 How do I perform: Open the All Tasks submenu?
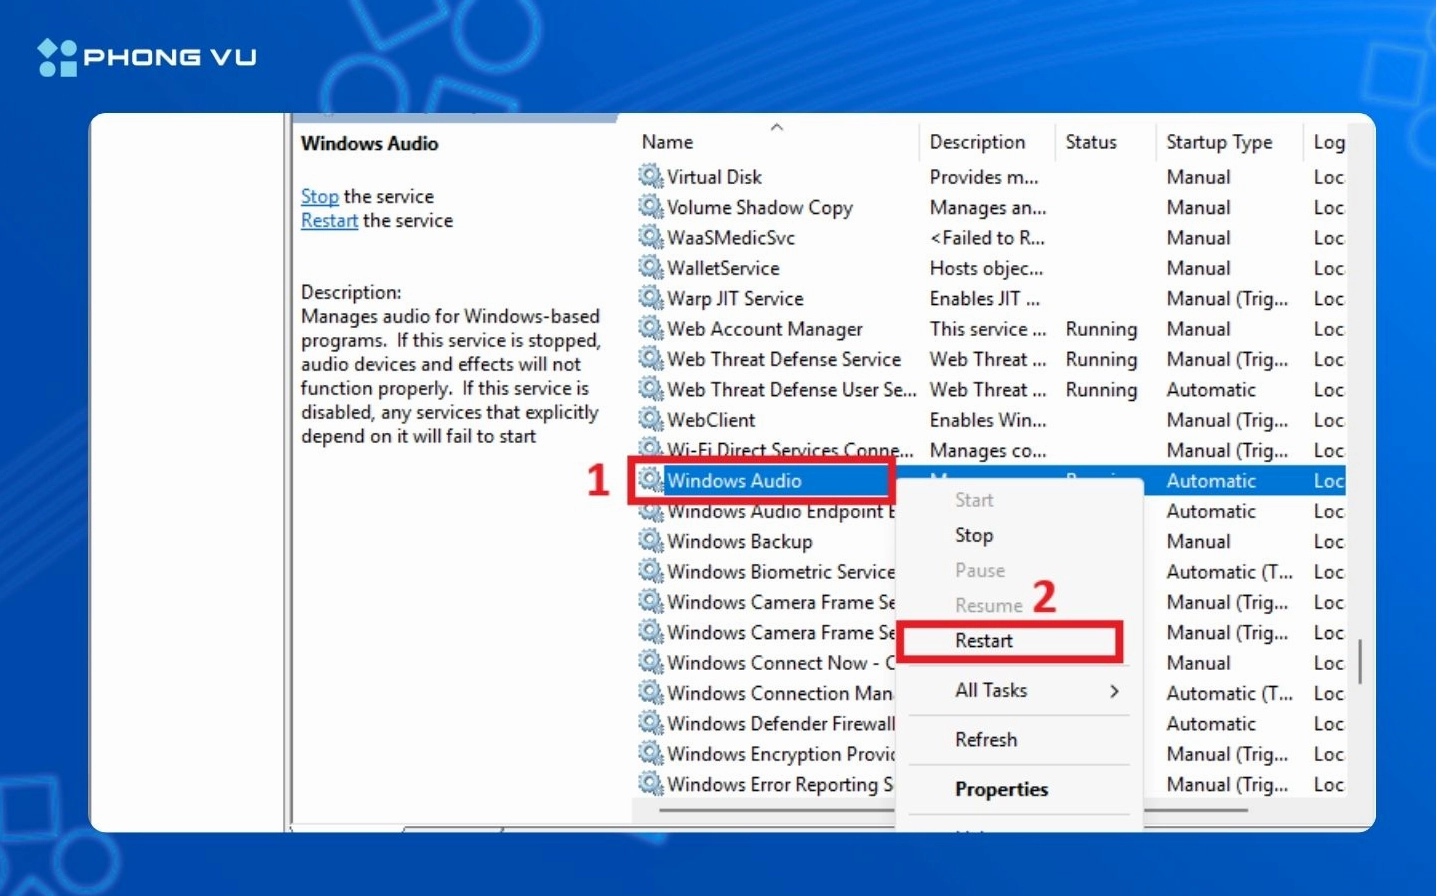(1019, 690)
